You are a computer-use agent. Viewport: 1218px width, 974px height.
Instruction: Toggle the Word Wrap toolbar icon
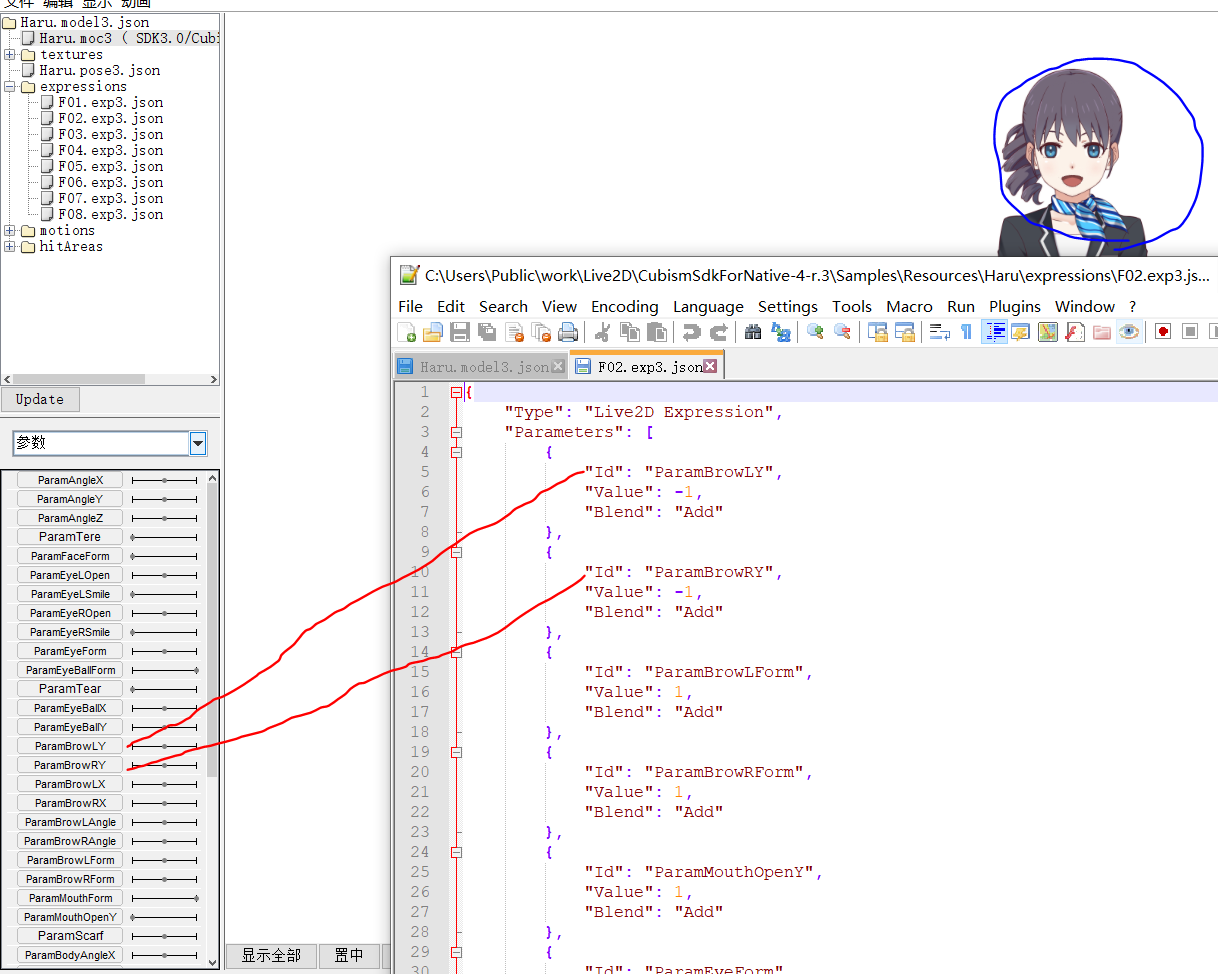click(x=939, y=332)
